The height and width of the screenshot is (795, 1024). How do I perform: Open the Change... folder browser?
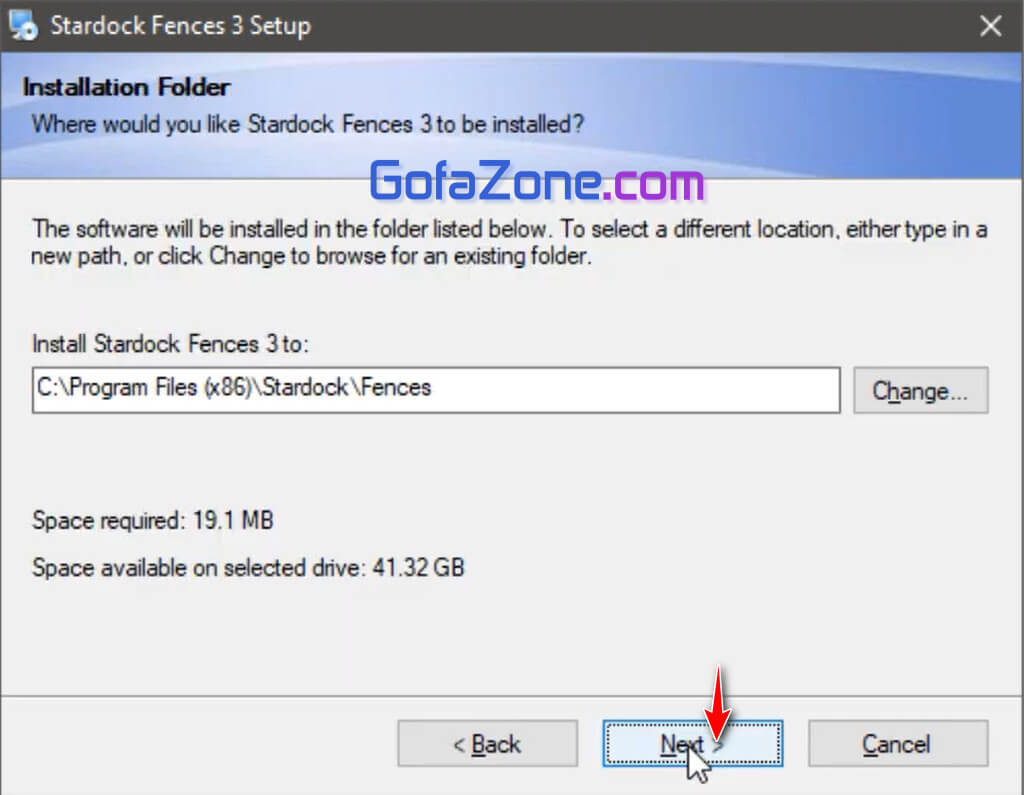coord(920,390)
